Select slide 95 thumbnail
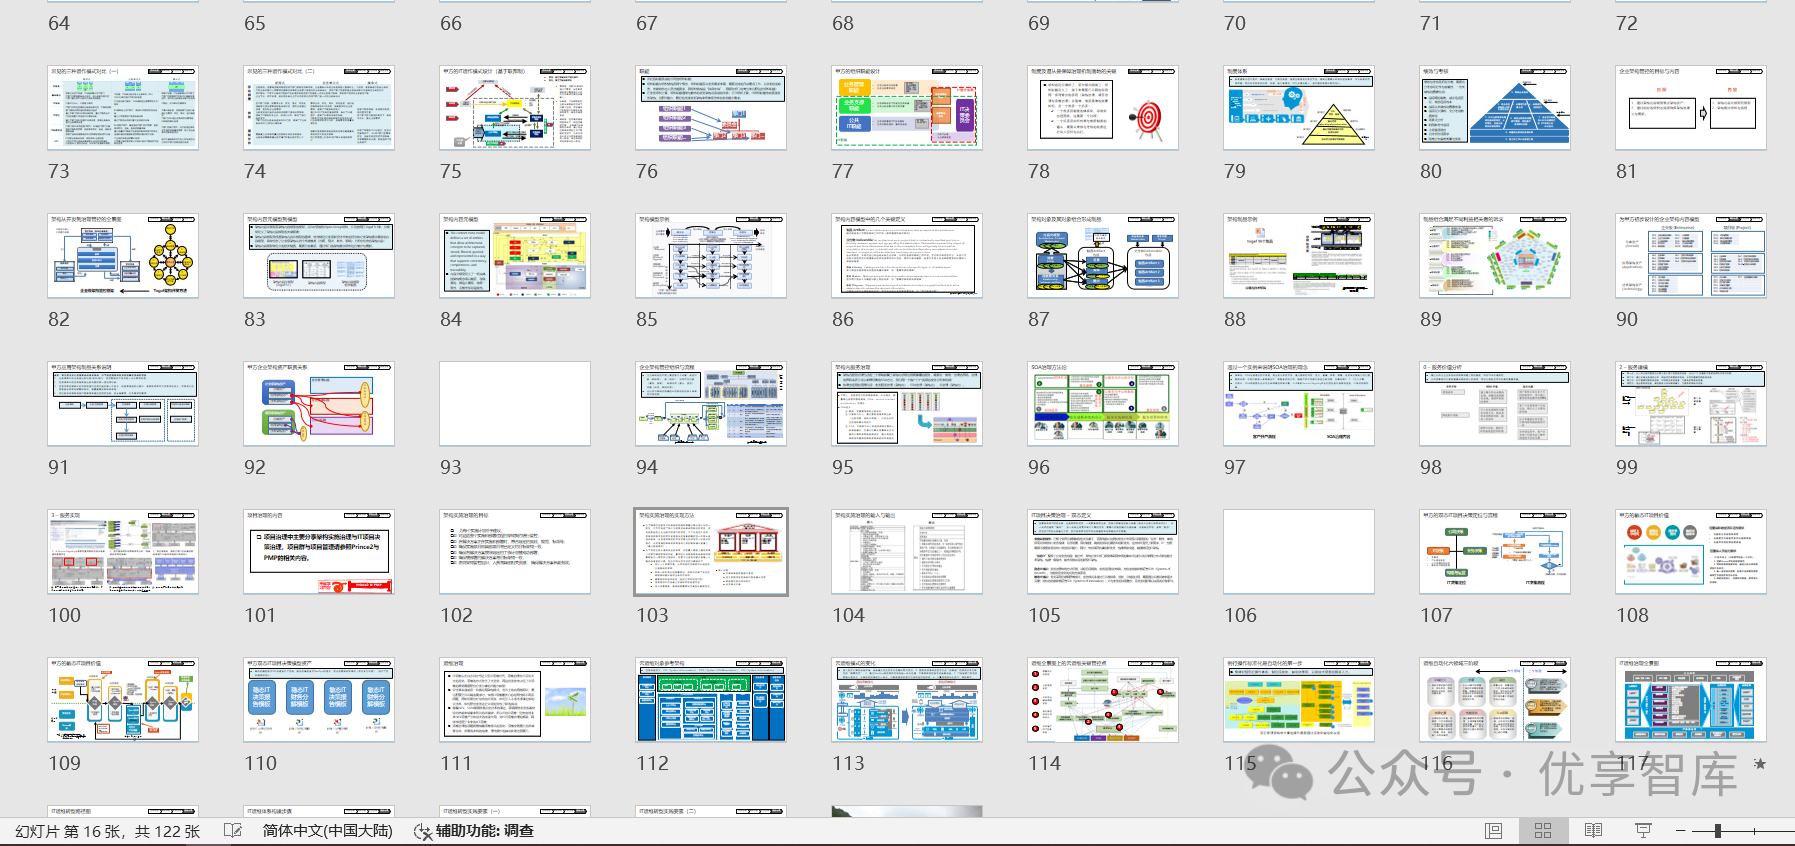The image size is (1795, 846). point(907,404)
